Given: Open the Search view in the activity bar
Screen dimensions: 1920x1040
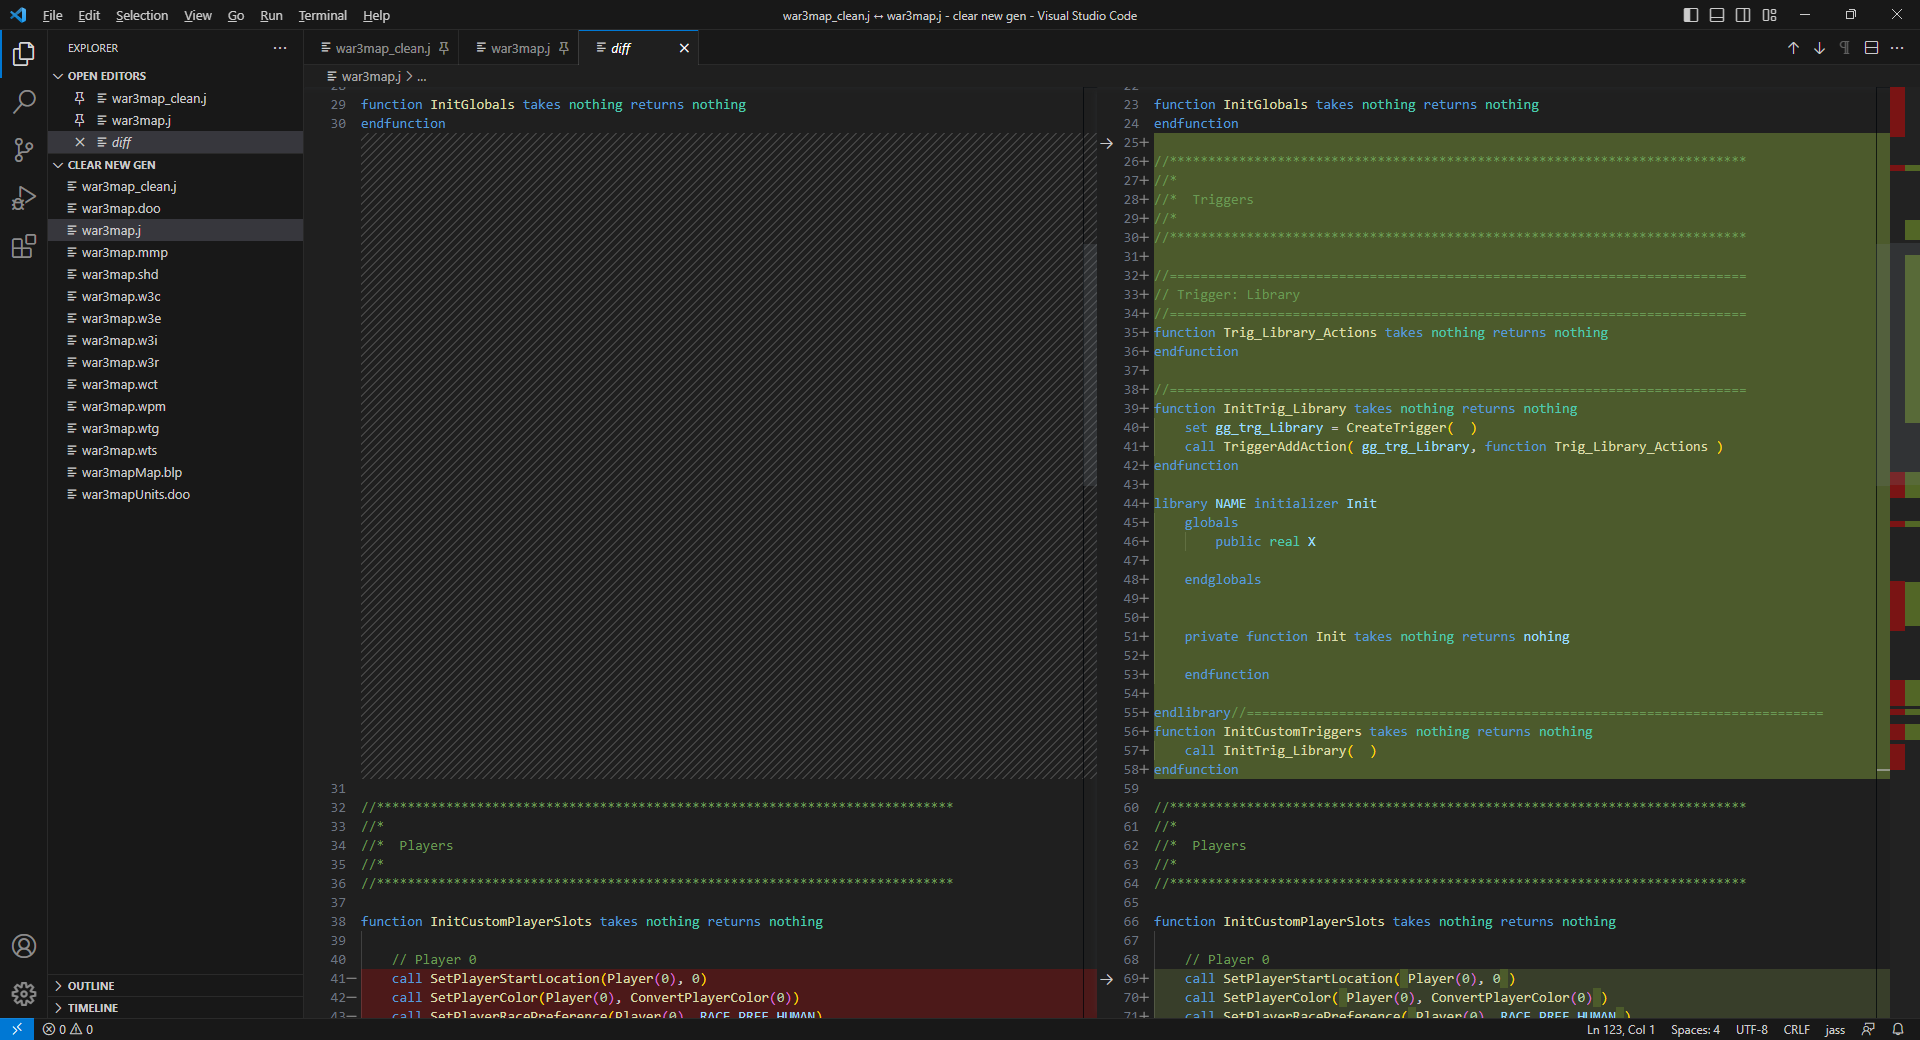Looking at the screenshot, I should 24,101.
